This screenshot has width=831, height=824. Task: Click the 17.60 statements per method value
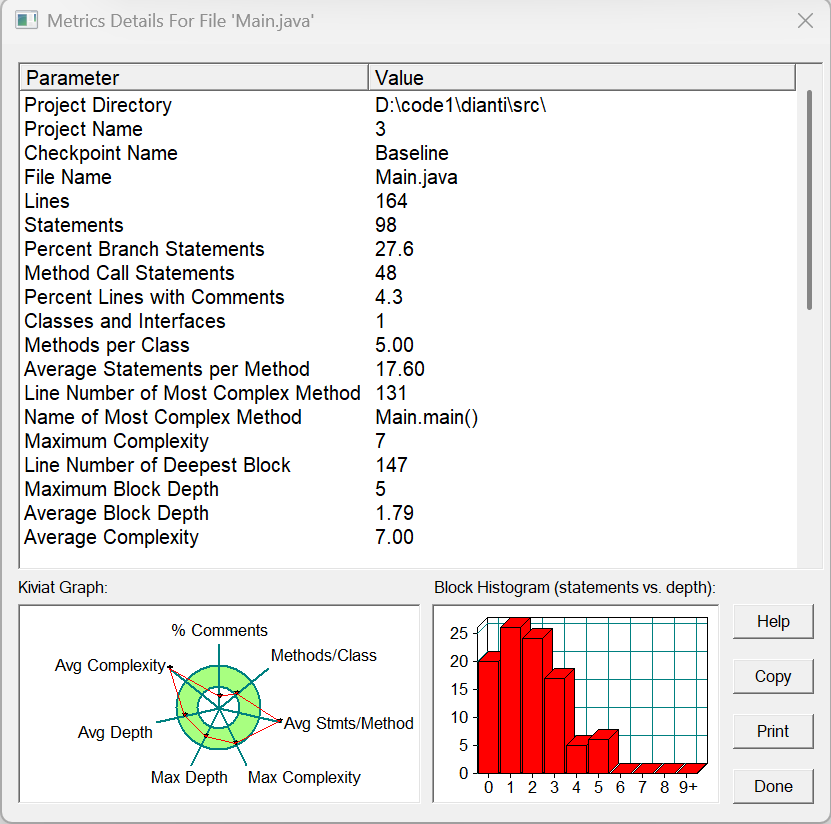(x=400, y=369)
